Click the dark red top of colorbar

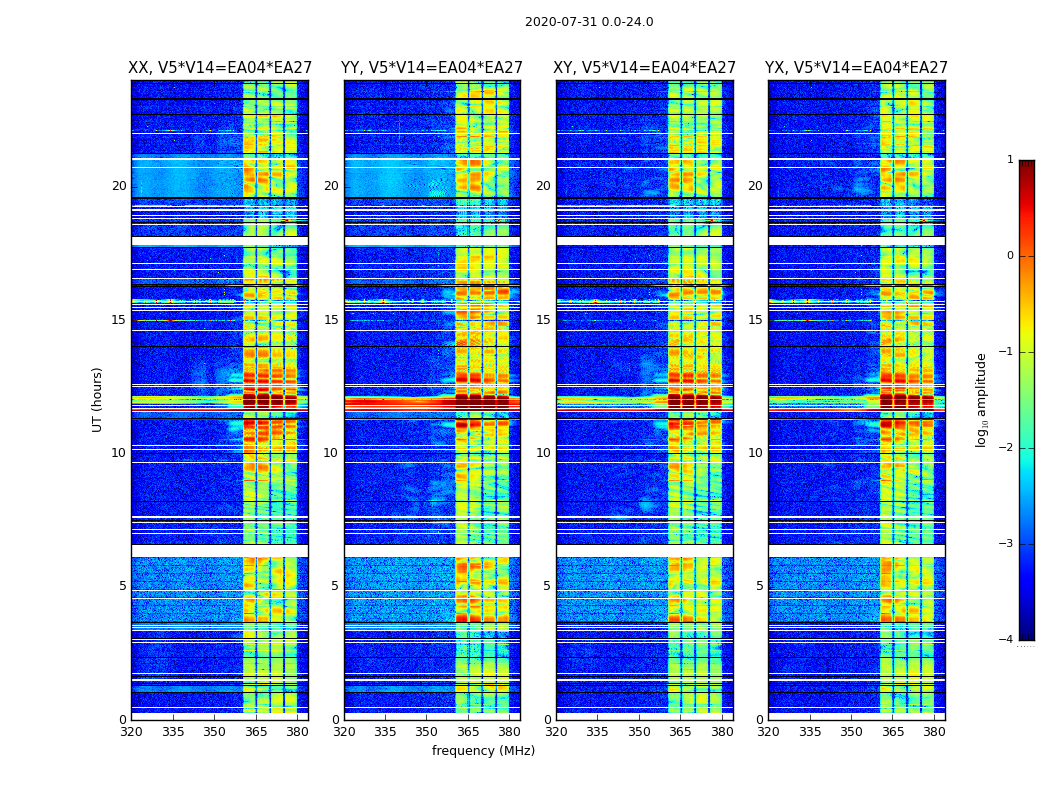point(1027,165)
